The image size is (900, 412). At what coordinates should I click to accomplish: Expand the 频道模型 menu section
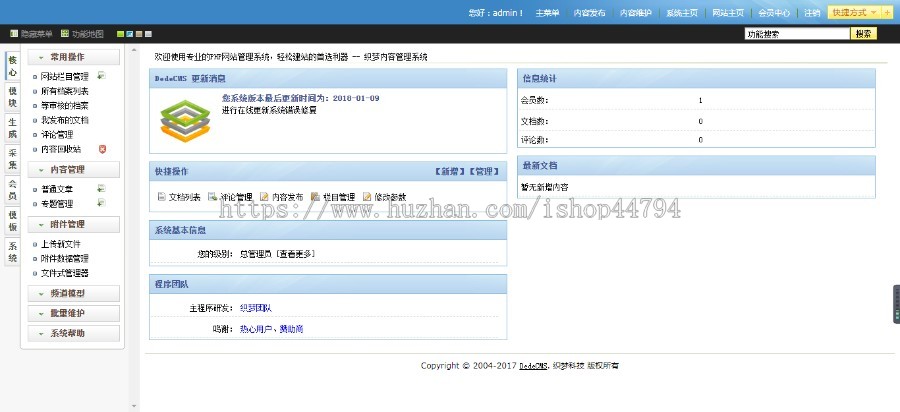[74, 293]
